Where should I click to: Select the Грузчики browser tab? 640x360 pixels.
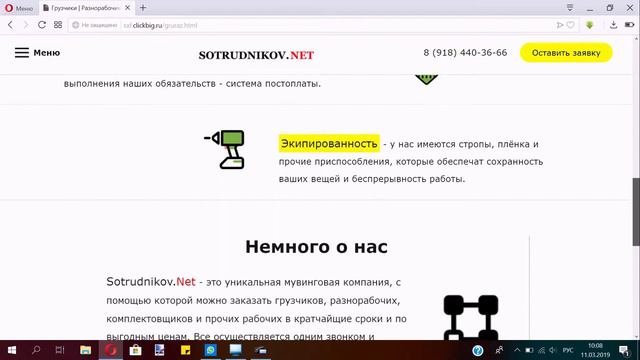pyautogui.click(x=85, y=8)
